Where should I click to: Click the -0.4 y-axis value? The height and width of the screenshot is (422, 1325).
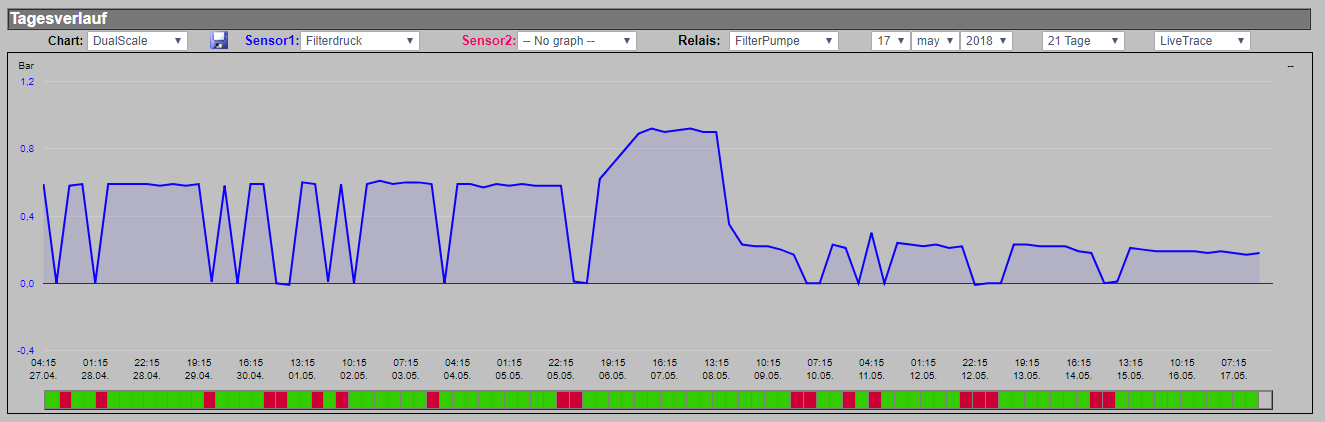27,351
